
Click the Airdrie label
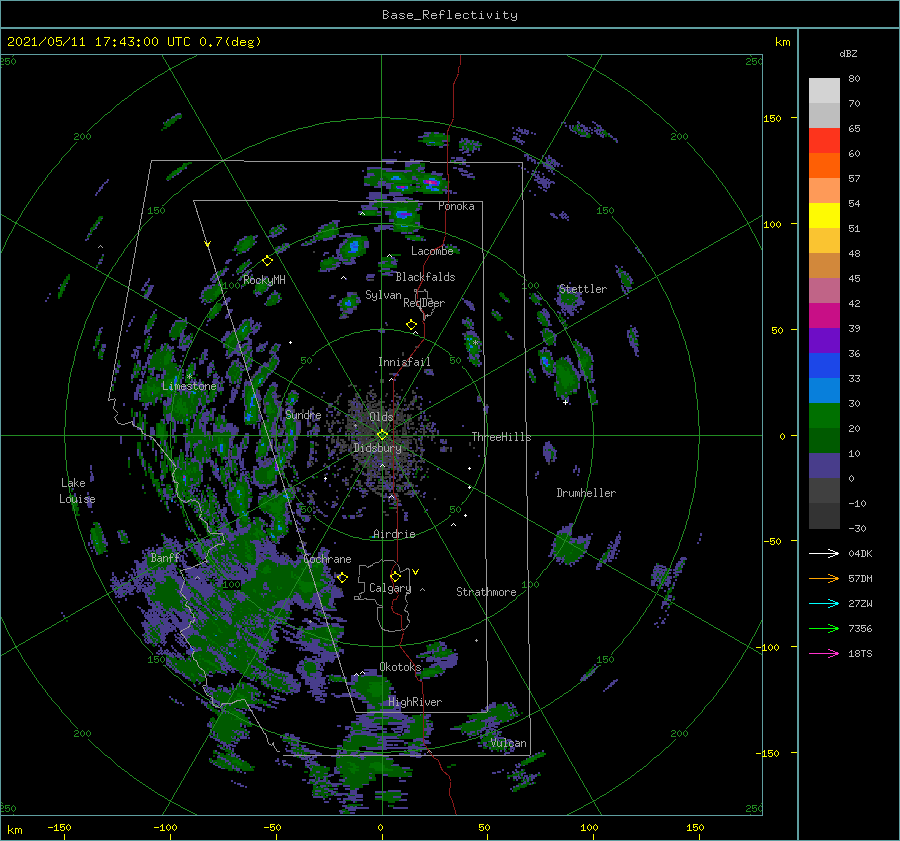click(x=394, y=534)
